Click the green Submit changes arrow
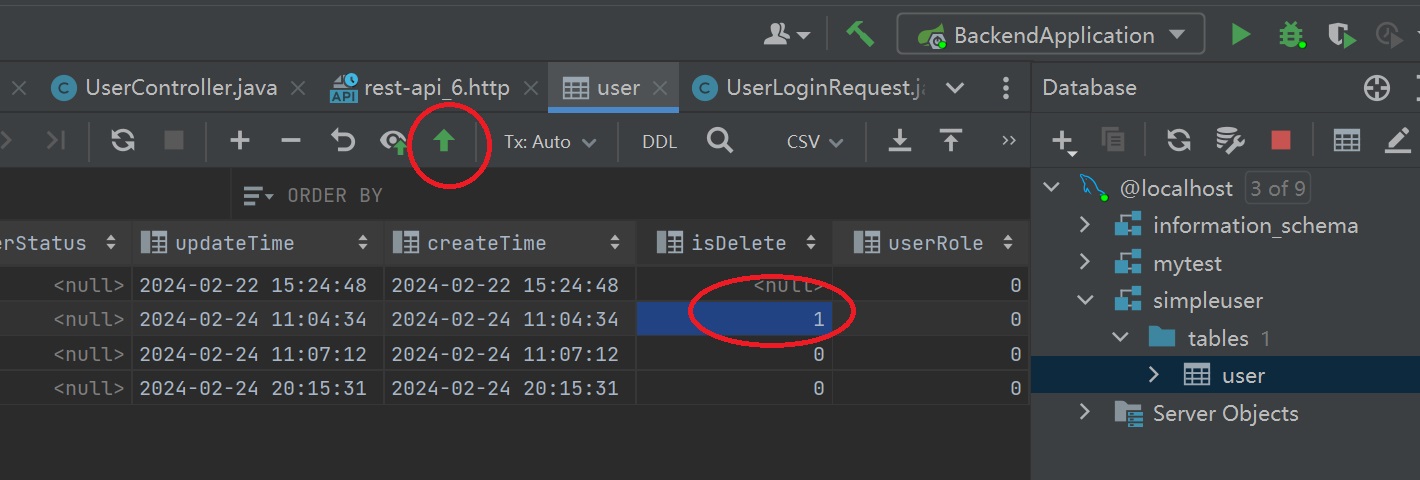Screen dimensions: 1420x480 (x=444, y=142)
